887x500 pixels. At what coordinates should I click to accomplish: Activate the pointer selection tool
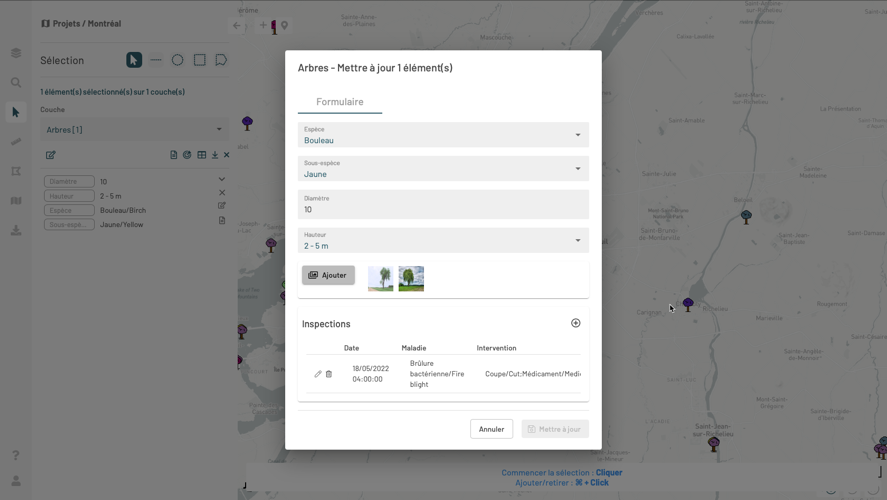134,60
